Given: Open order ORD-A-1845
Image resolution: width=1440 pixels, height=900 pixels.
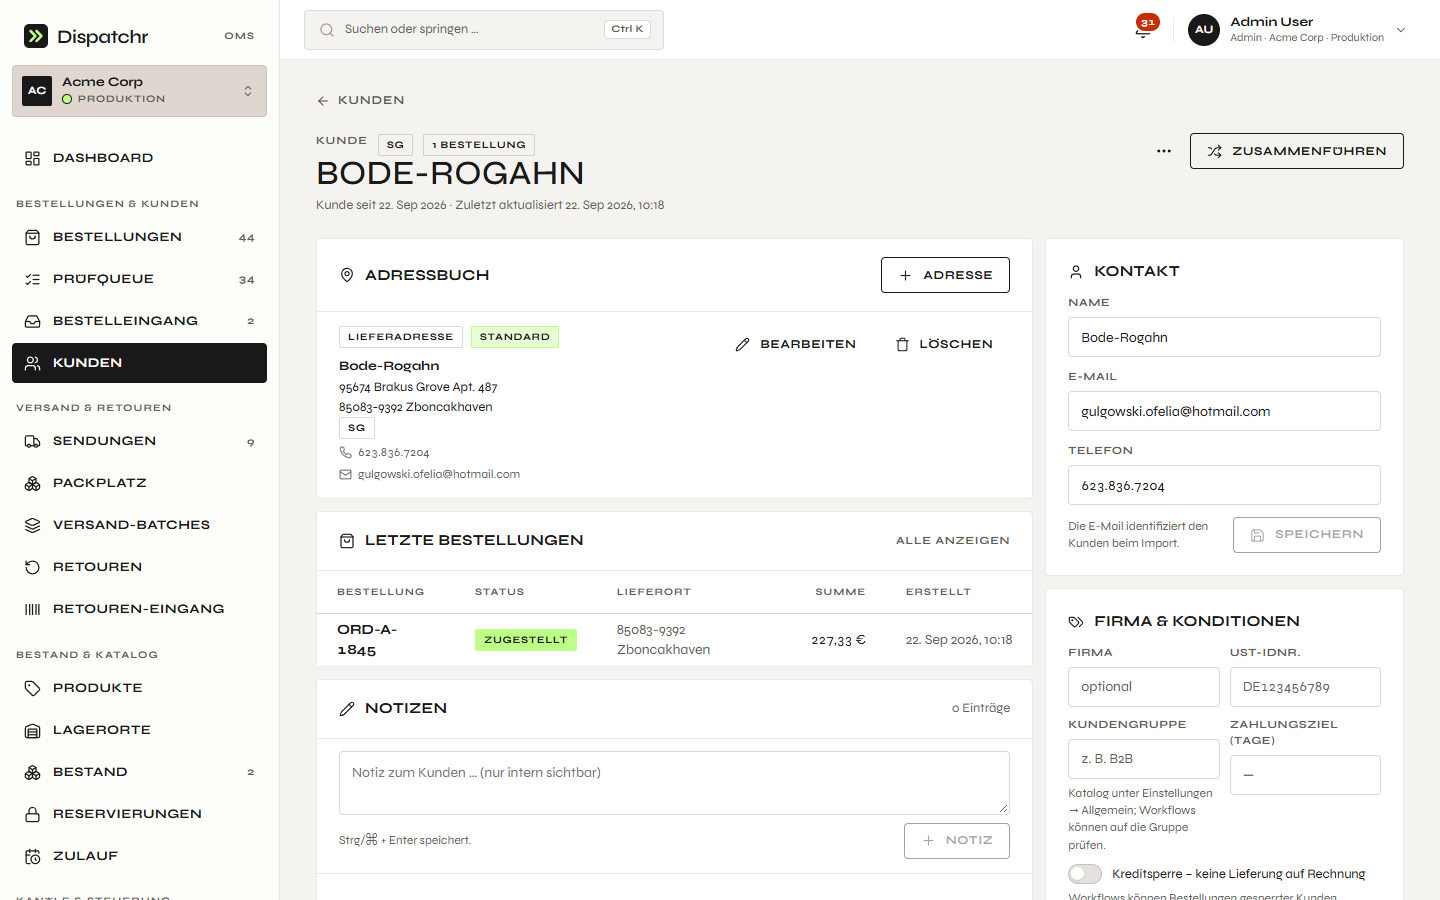Looking at the screenshot, I should pyautogui.click(x=367, y=640).
